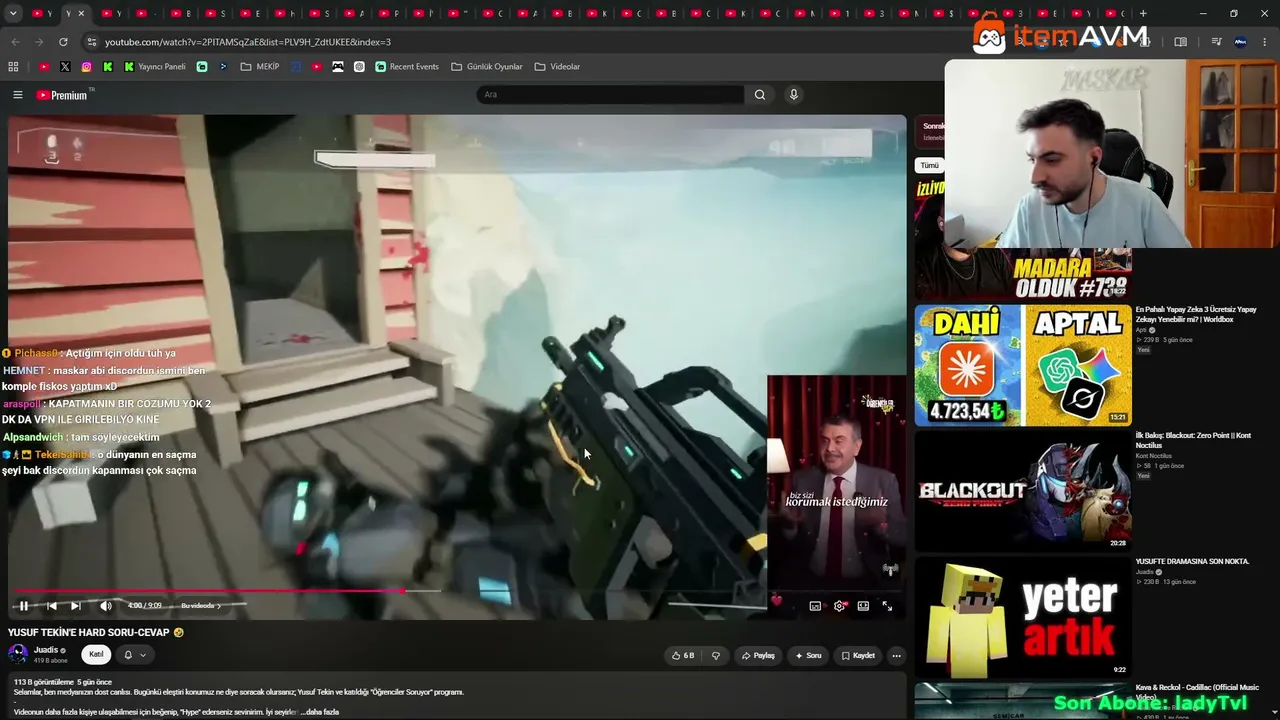
Task: Open the Kont Noctilus channel name
Action: (1153, 456)
